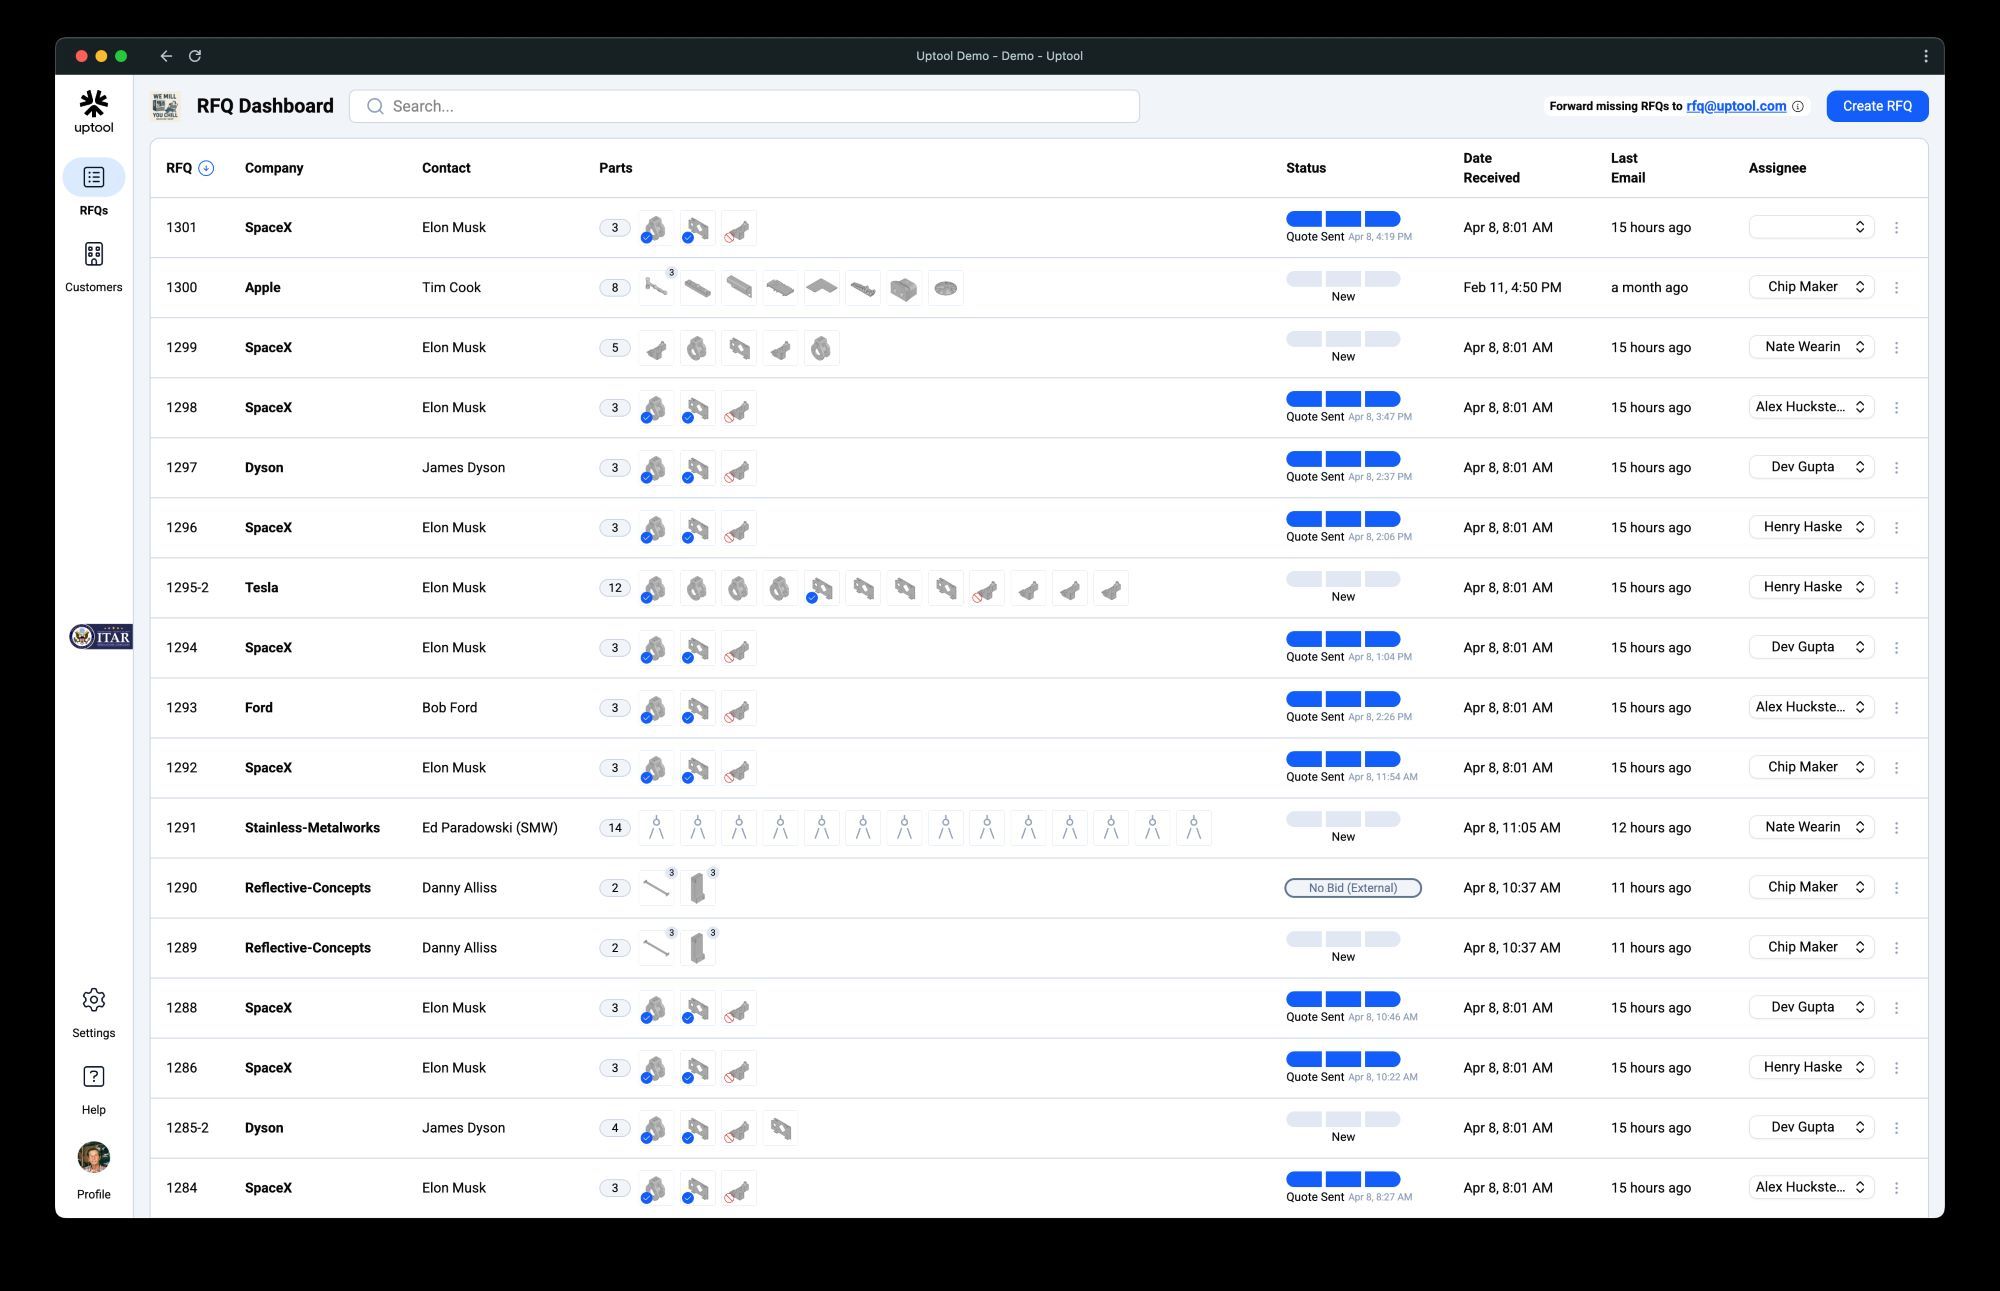The image size is (2000, 1291).
Task: Open row actions menu for RFQ 1284
Action: (x=1896, y=1188)
